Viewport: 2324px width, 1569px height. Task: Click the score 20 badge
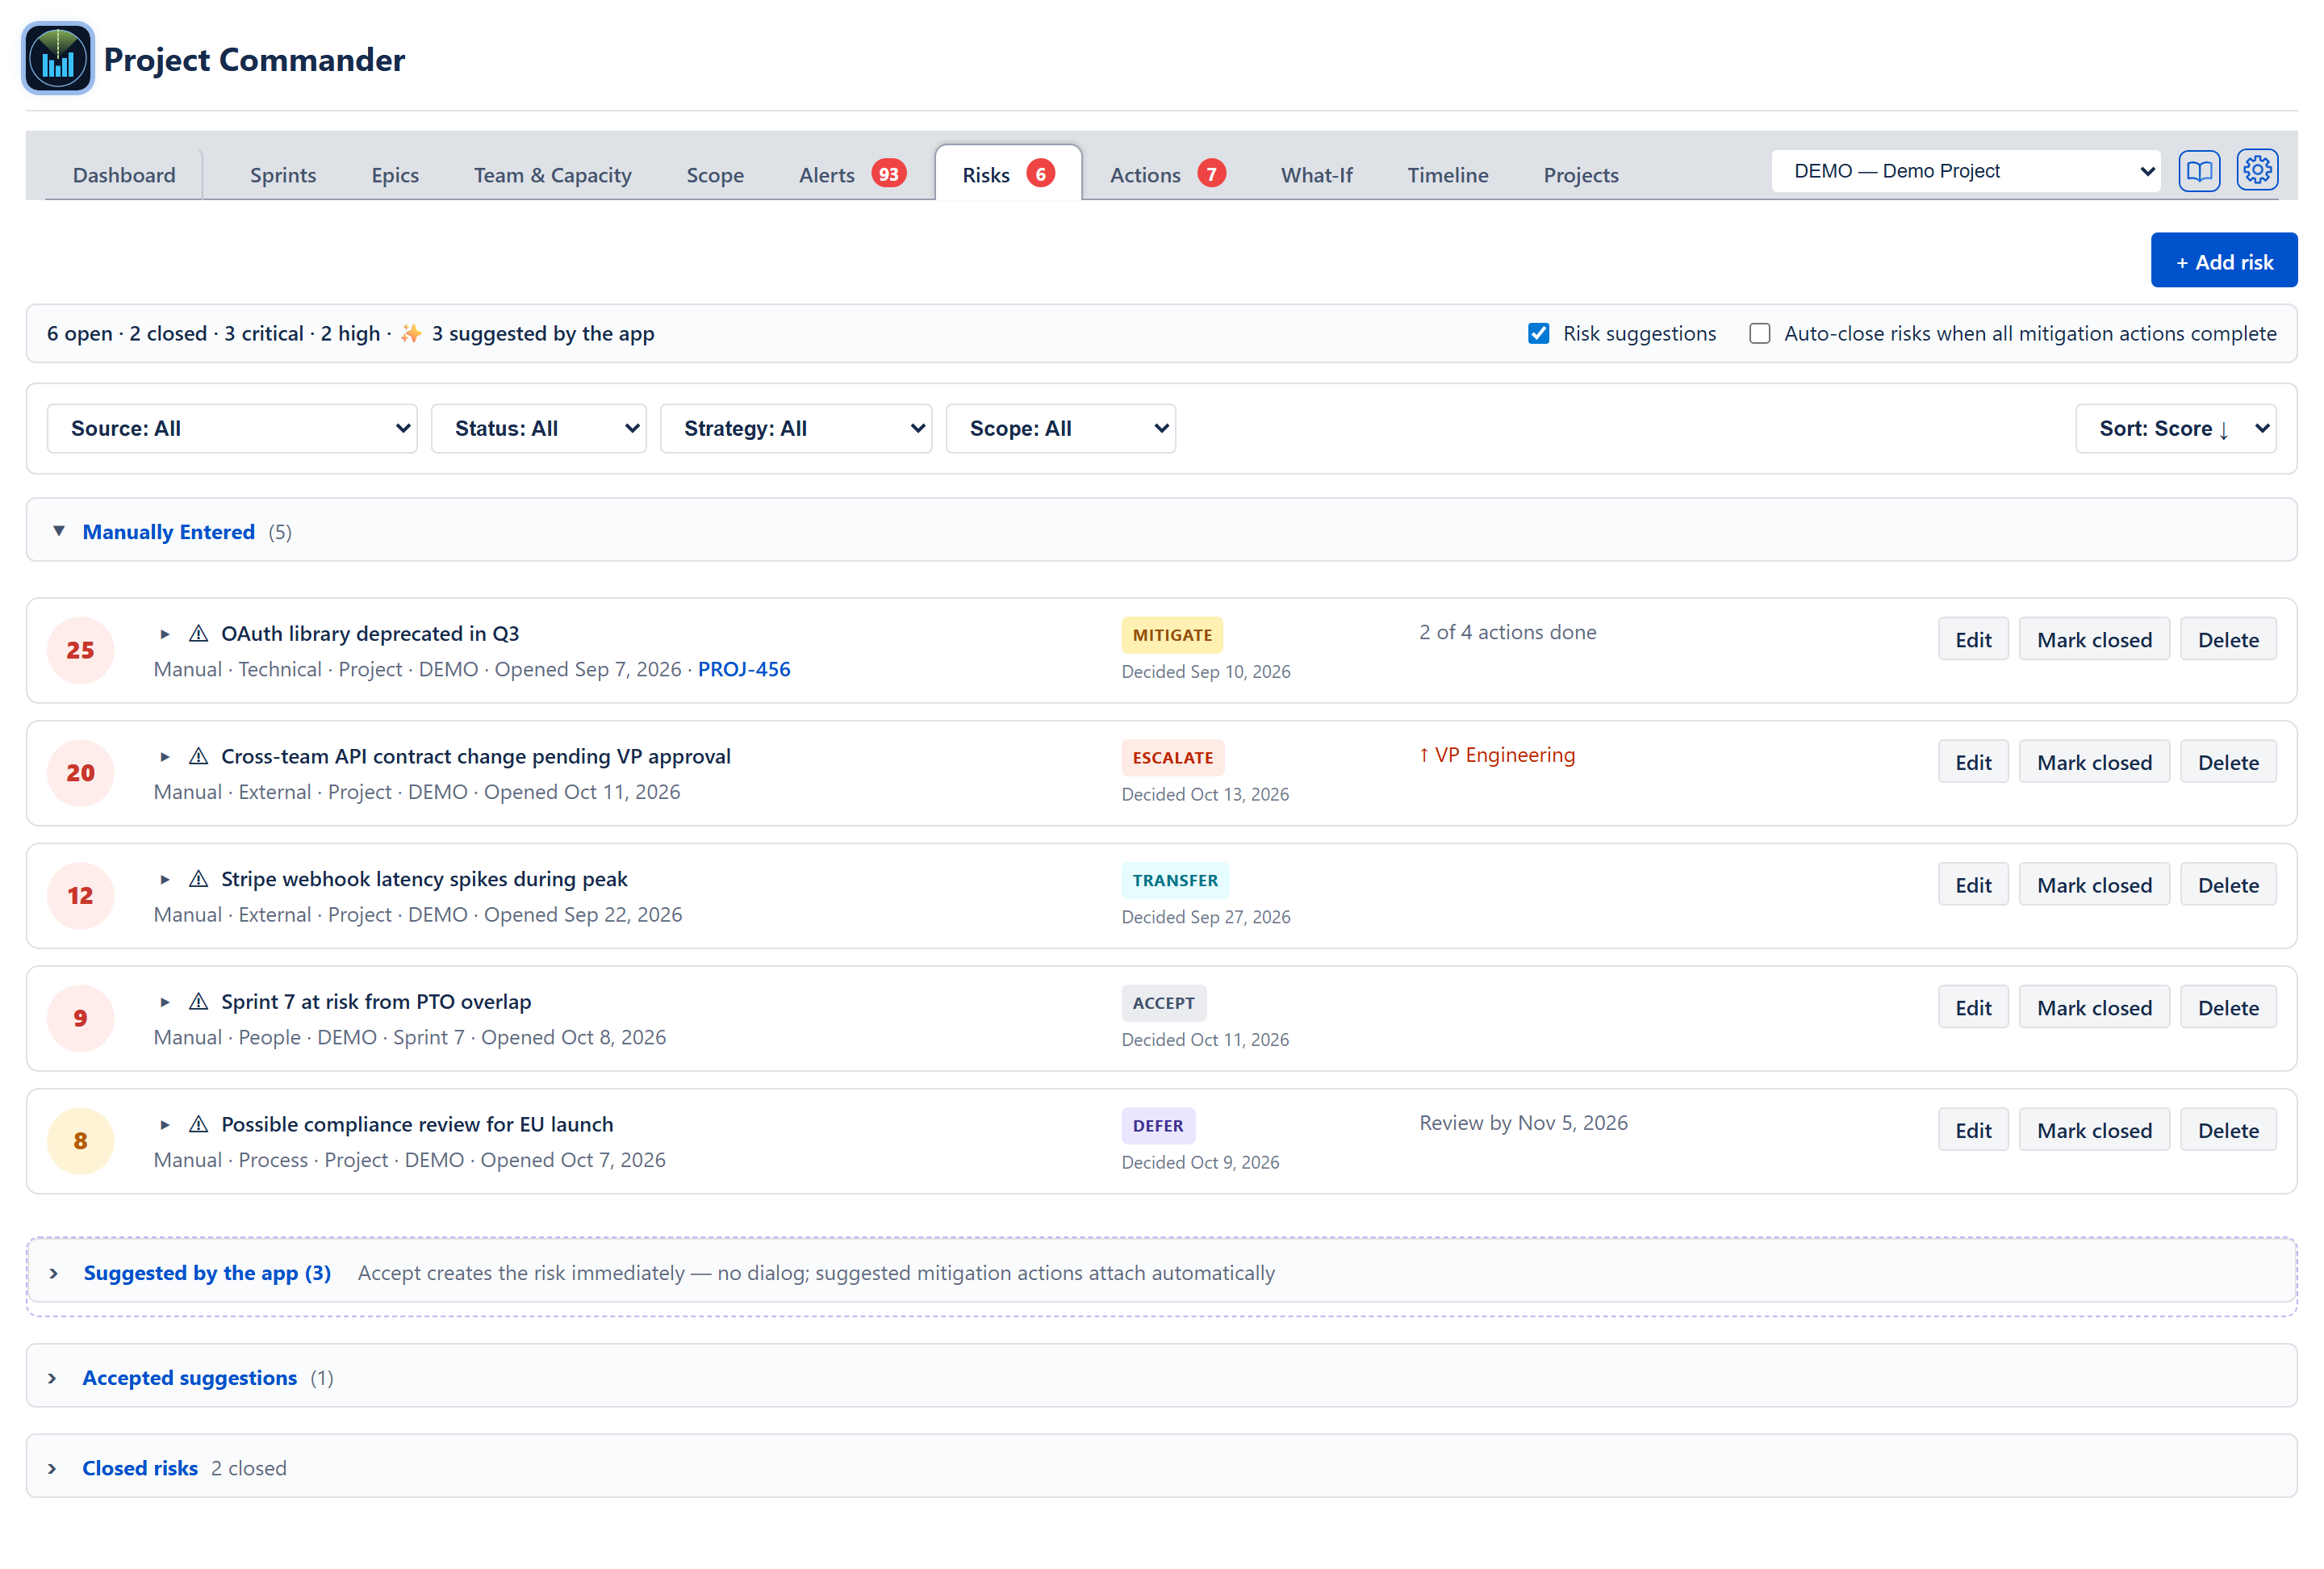point(80,773)
